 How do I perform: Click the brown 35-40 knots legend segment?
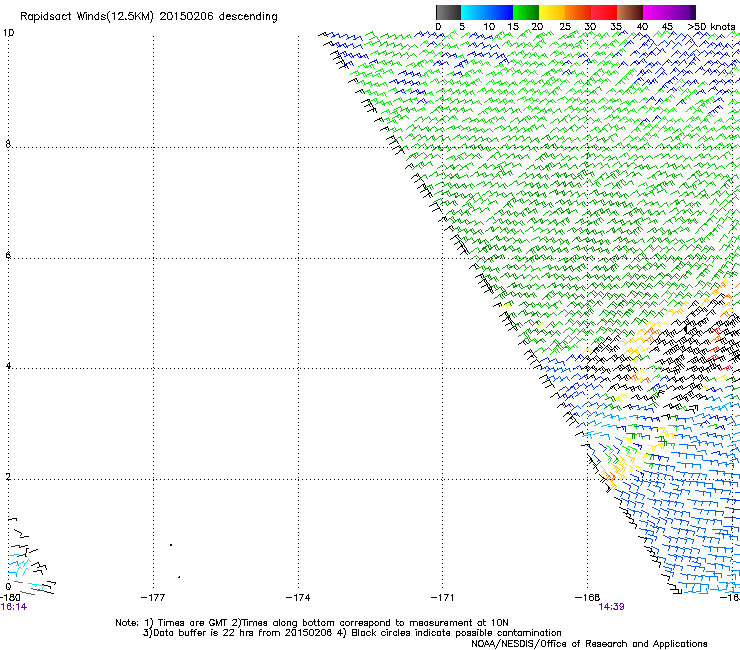coord(630,12)
